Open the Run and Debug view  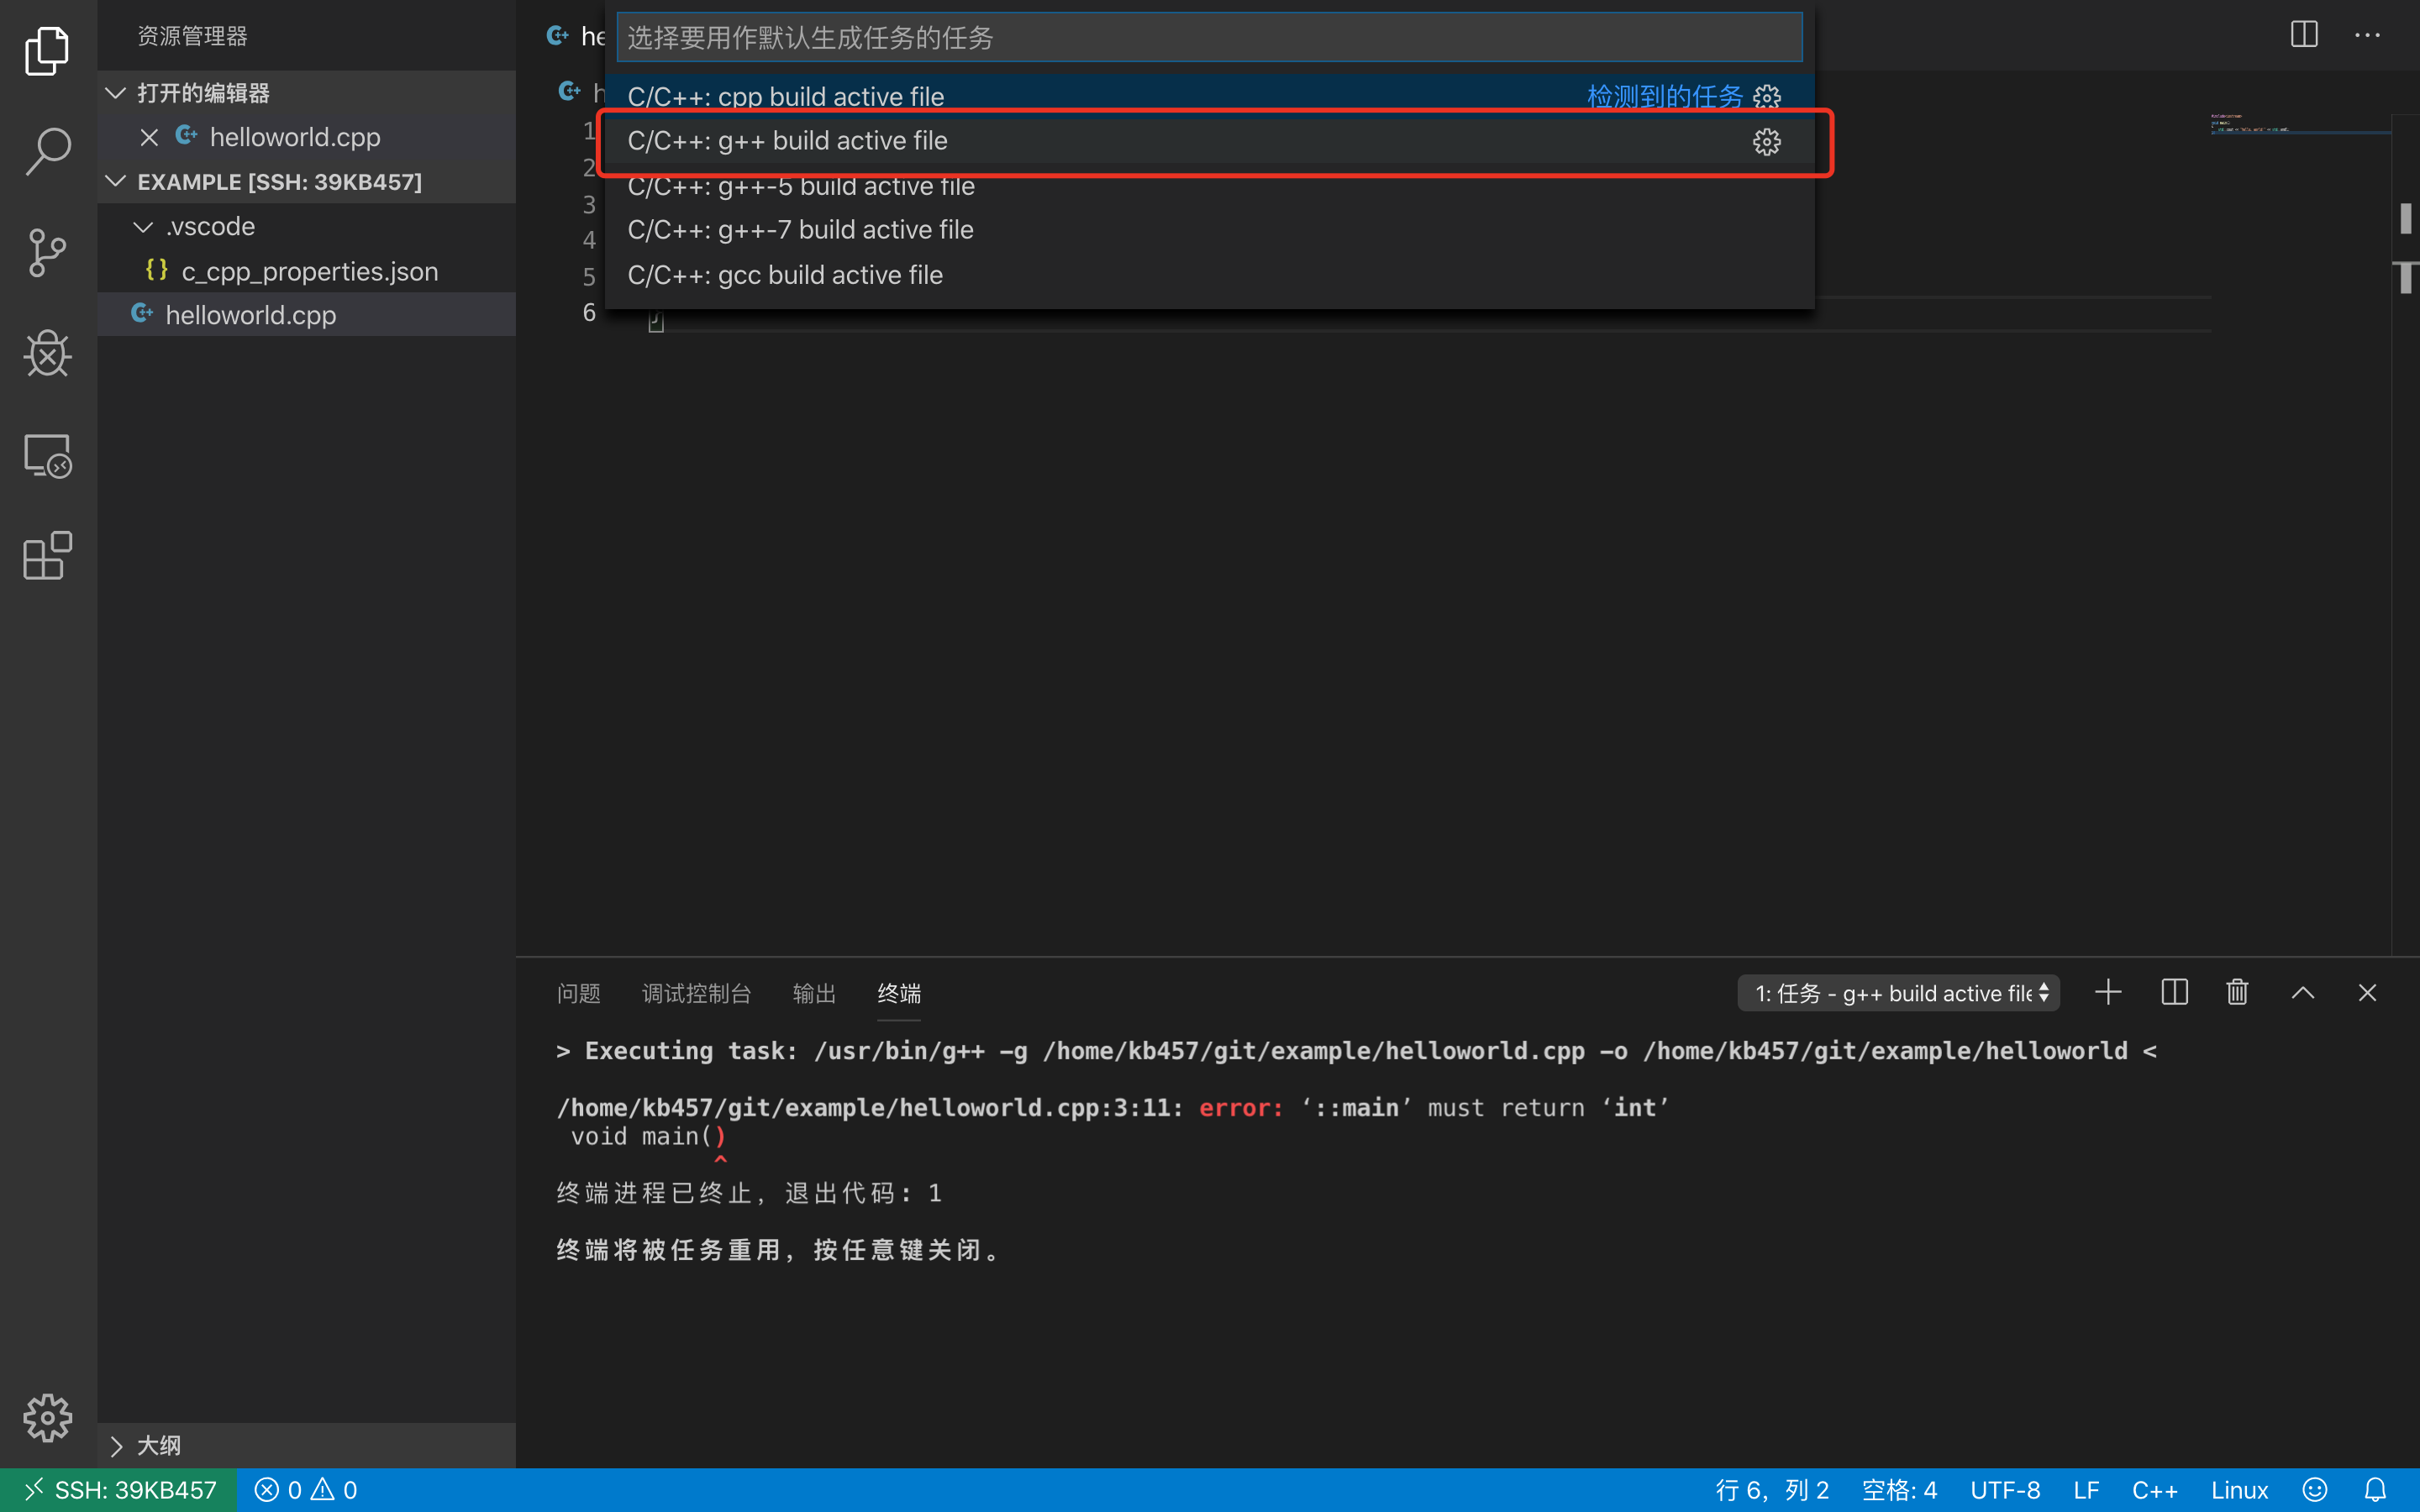point(47,353)
